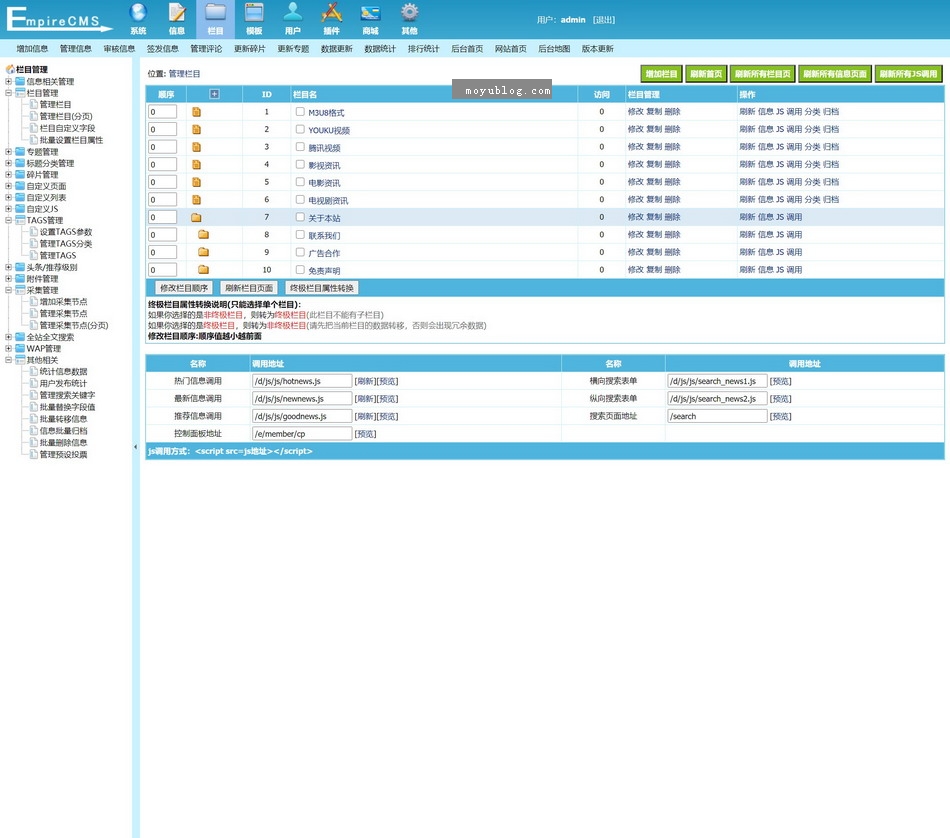Click the folder icon in 广告合作 row
This screenshot has width=950, height=838.
click(204, 252)
